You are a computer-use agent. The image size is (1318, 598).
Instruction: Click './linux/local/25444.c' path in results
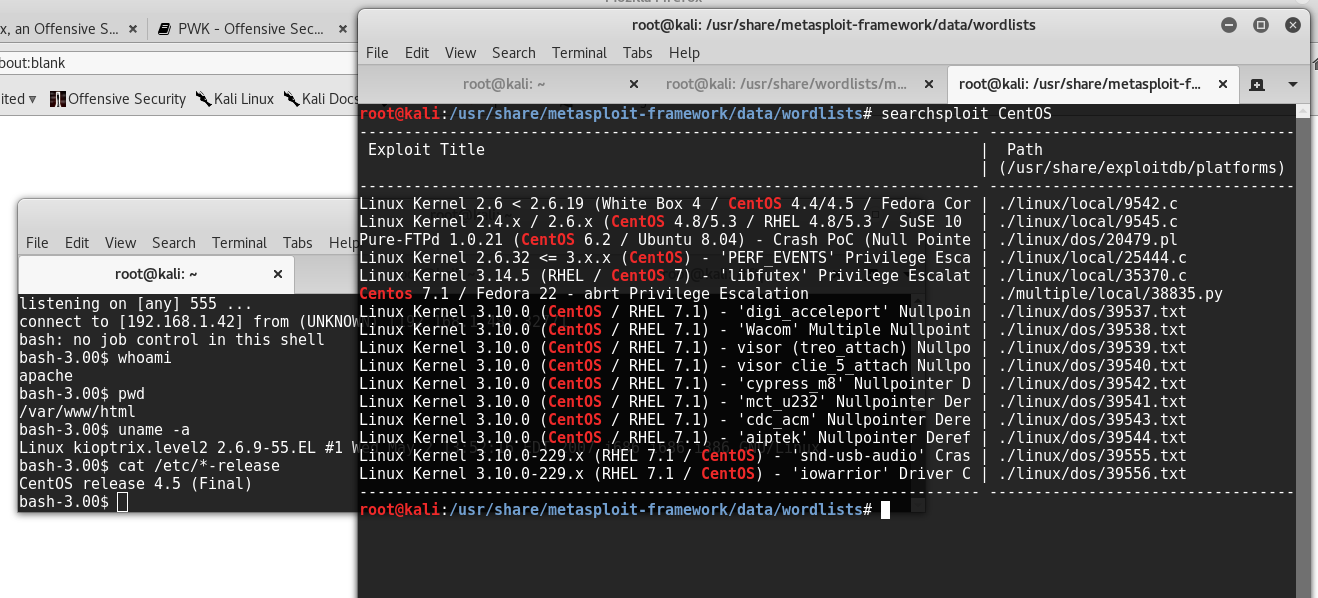[1092, 258]
